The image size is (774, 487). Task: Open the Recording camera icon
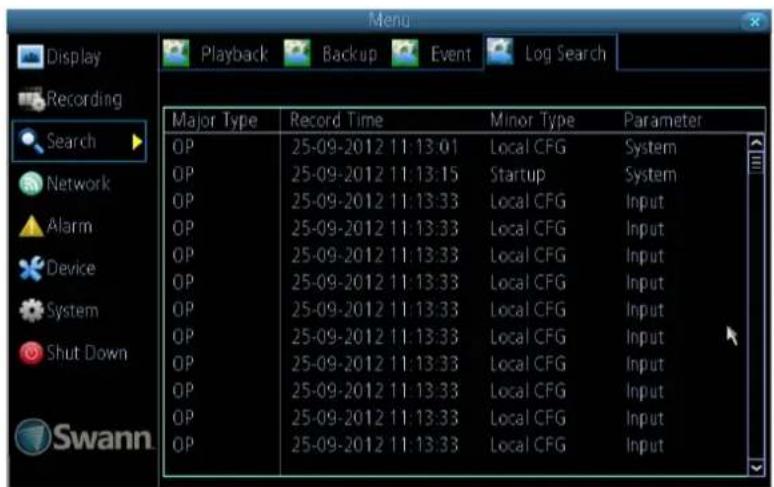coord(31,99)
